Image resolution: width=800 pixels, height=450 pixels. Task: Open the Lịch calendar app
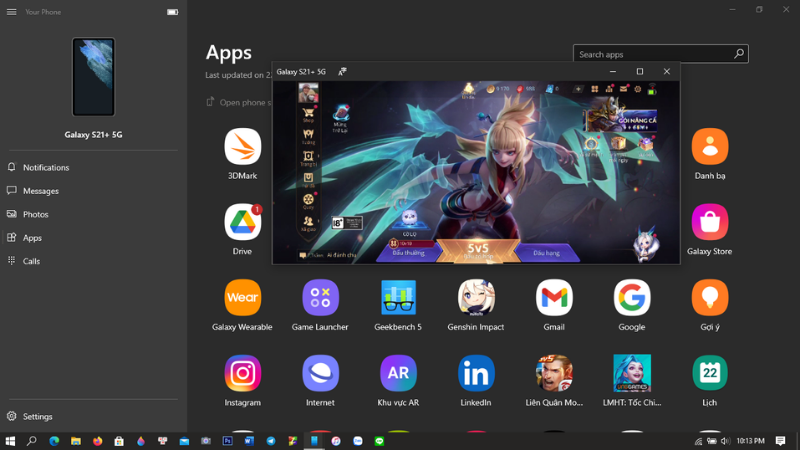pyautogui.click(x=710, y=373)
